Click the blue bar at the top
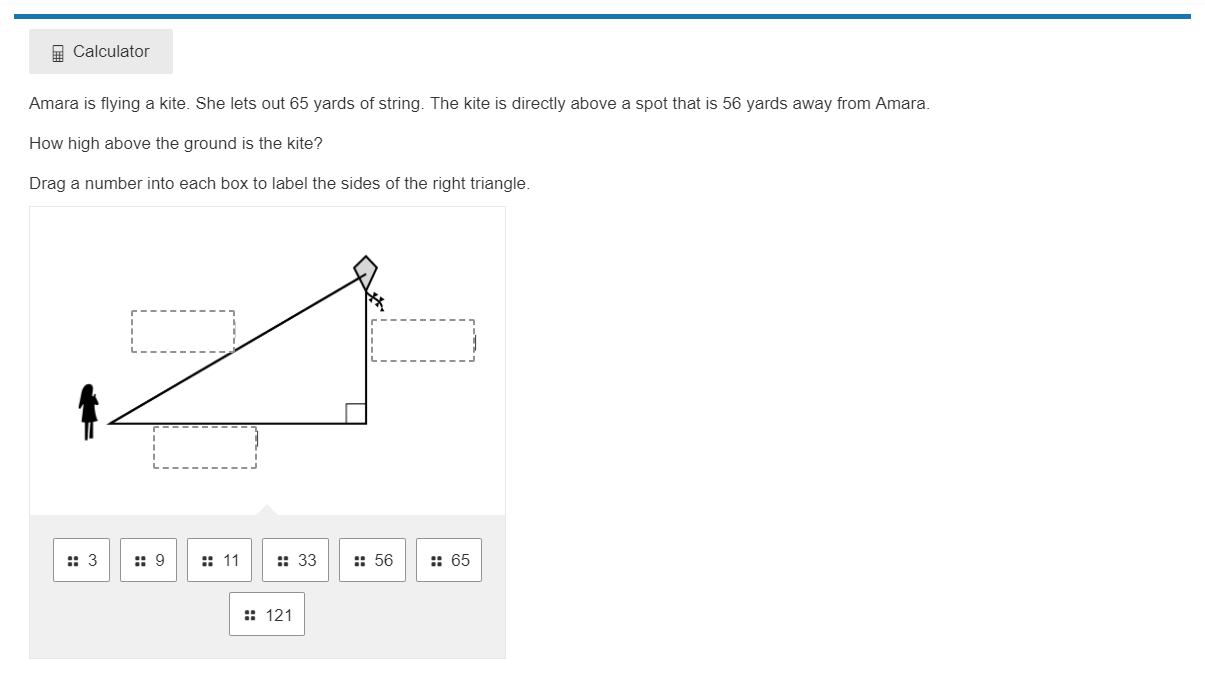The height and width of the screenshot is (678, 1205). click(602, 16)
